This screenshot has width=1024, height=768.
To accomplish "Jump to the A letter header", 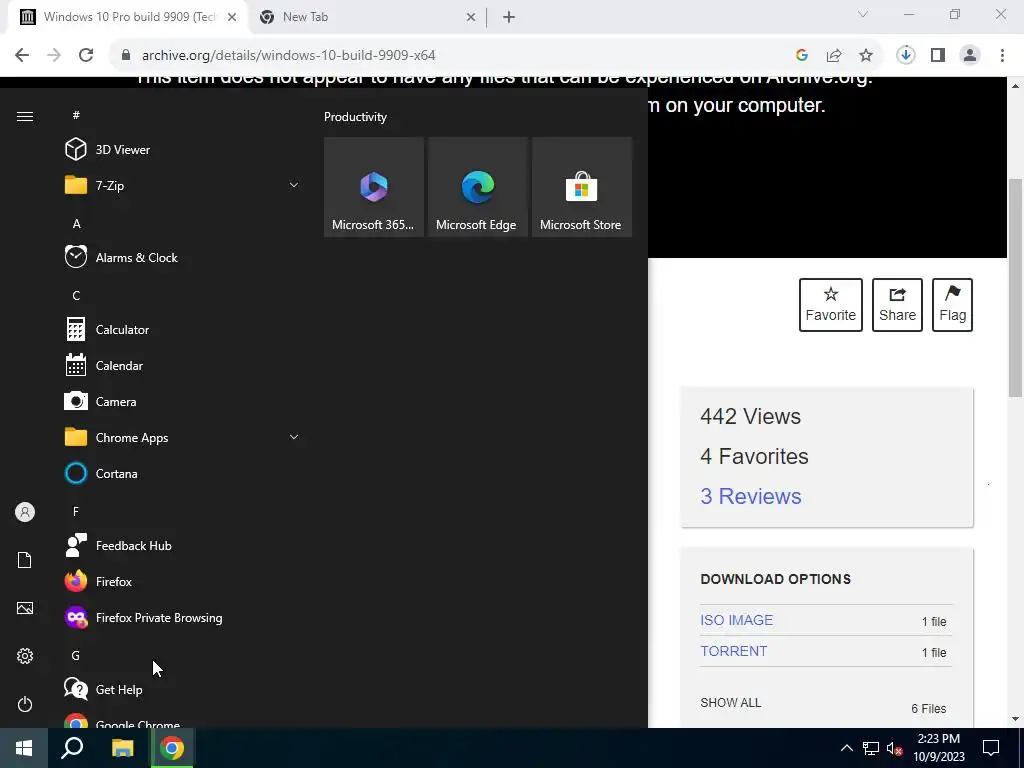I will pyautogui.click(x=76, y=224).
